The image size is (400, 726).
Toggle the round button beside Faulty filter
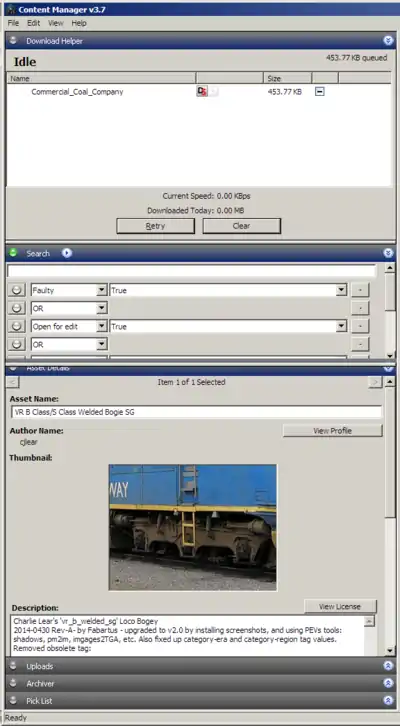tap(17, 290)
